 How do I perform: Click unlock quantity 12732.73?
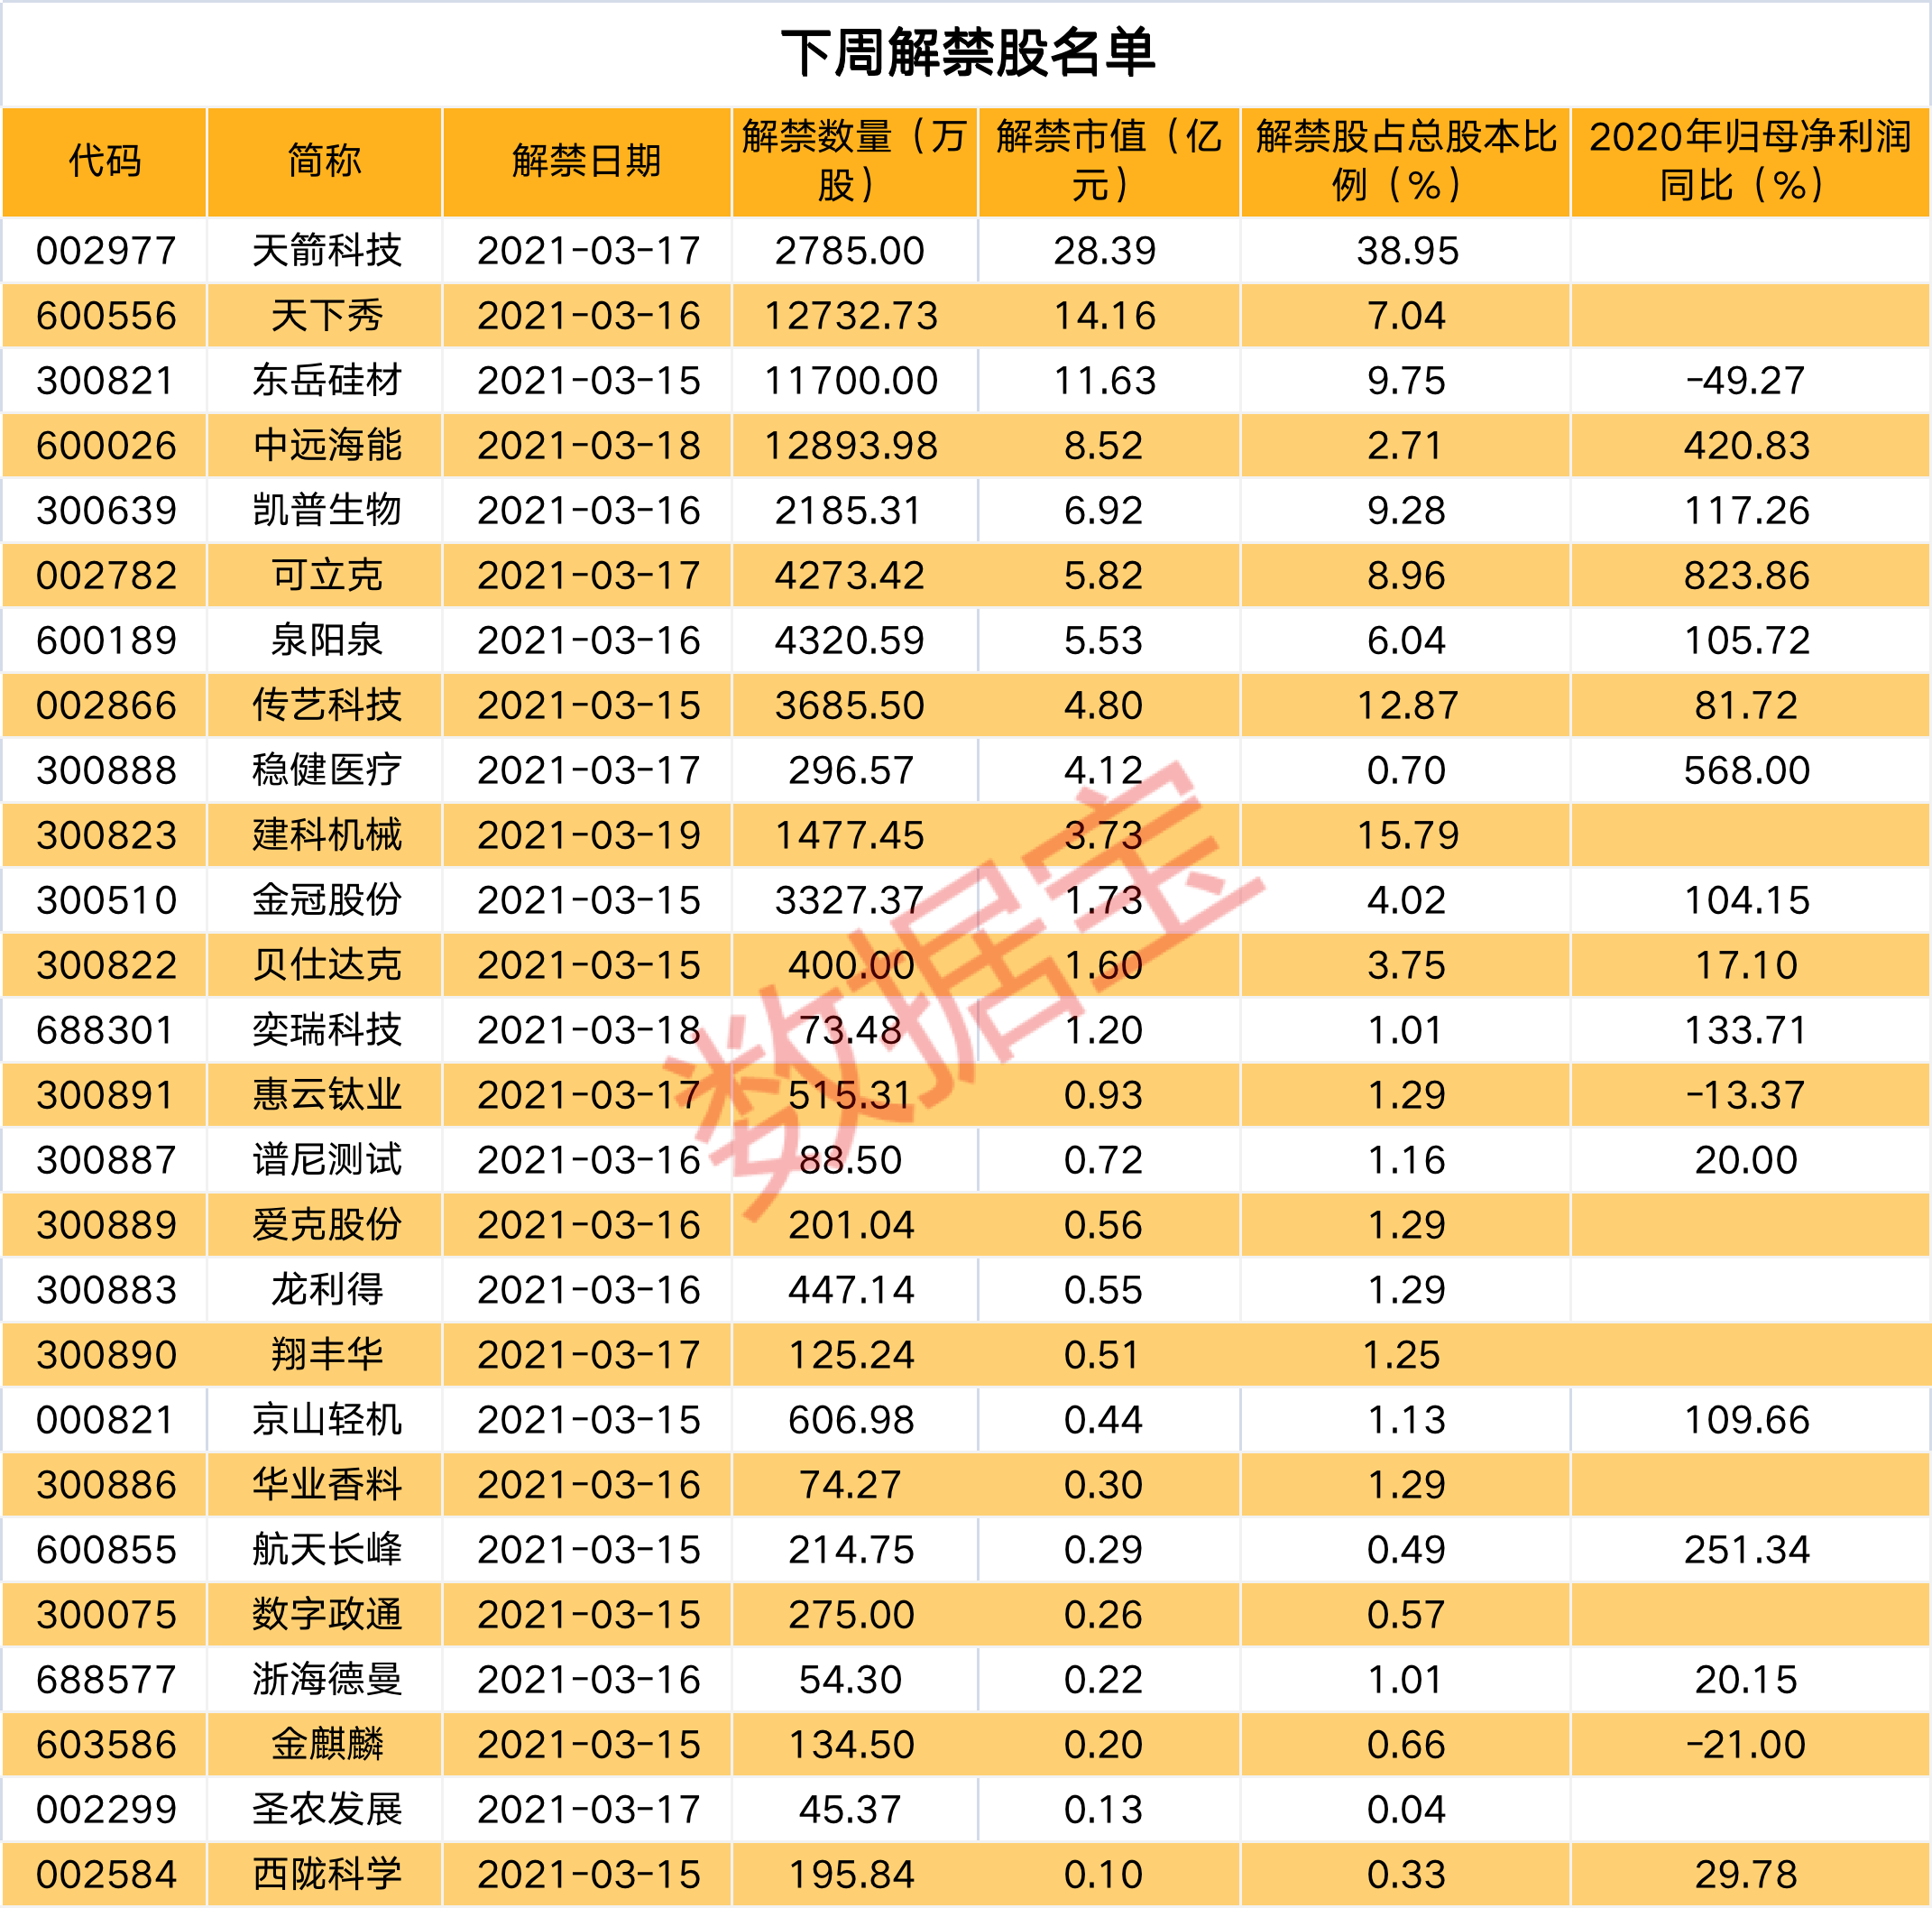pos(851,315)
